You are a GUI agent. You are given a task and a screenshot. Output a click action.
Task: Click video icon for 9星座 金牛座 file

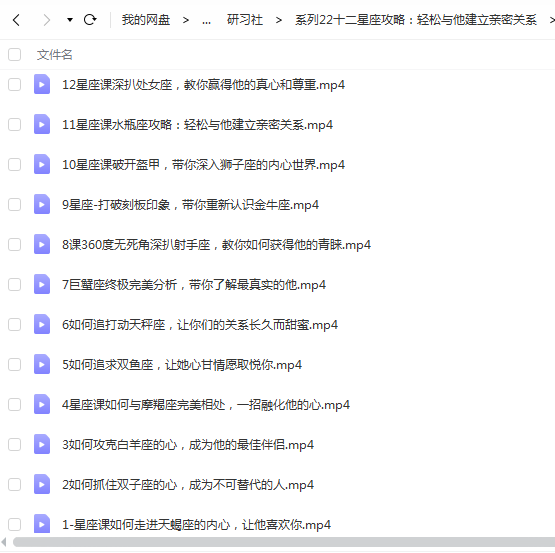click(42, 204)
